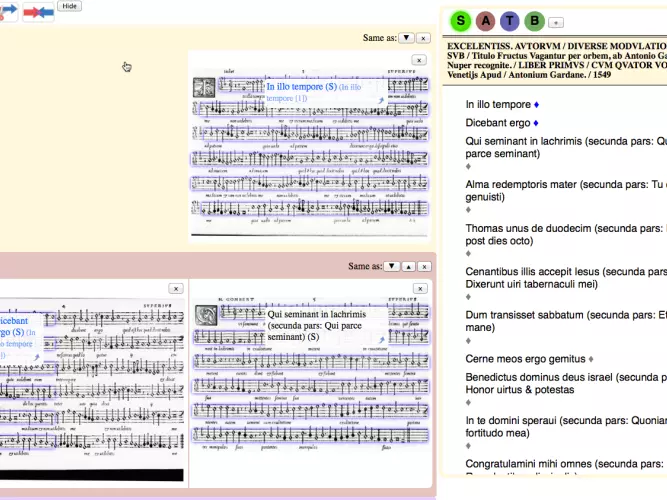Click grey diamond under Qui seminant entry

tap(468, 166)
